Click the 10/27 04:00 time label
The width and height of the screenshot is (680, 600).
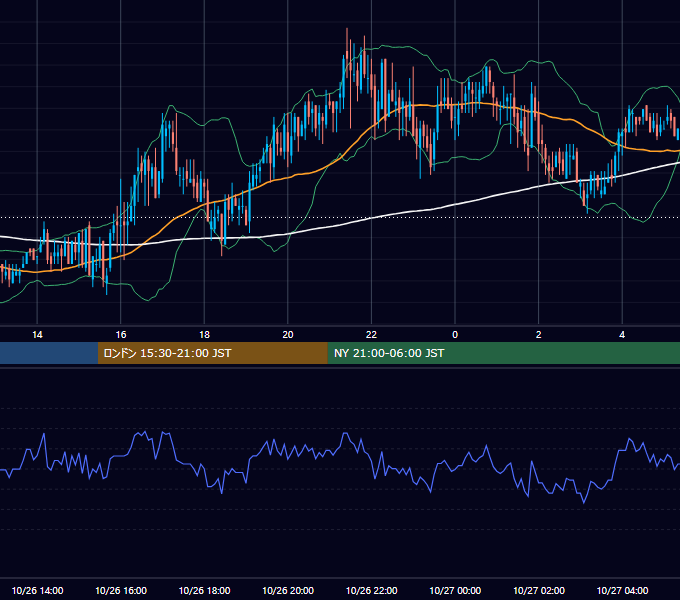click(x=622, y=590)
